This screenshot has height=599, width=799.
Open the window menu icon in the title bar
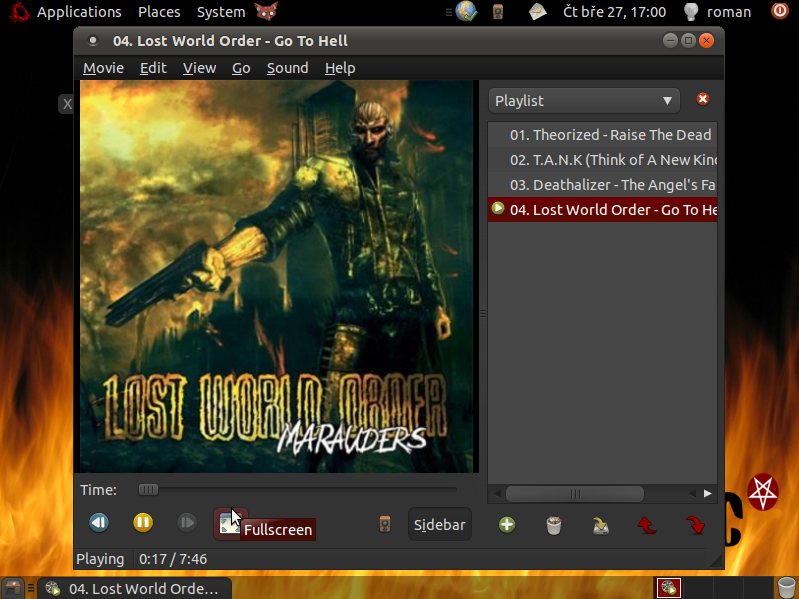(x=93, y=41)
